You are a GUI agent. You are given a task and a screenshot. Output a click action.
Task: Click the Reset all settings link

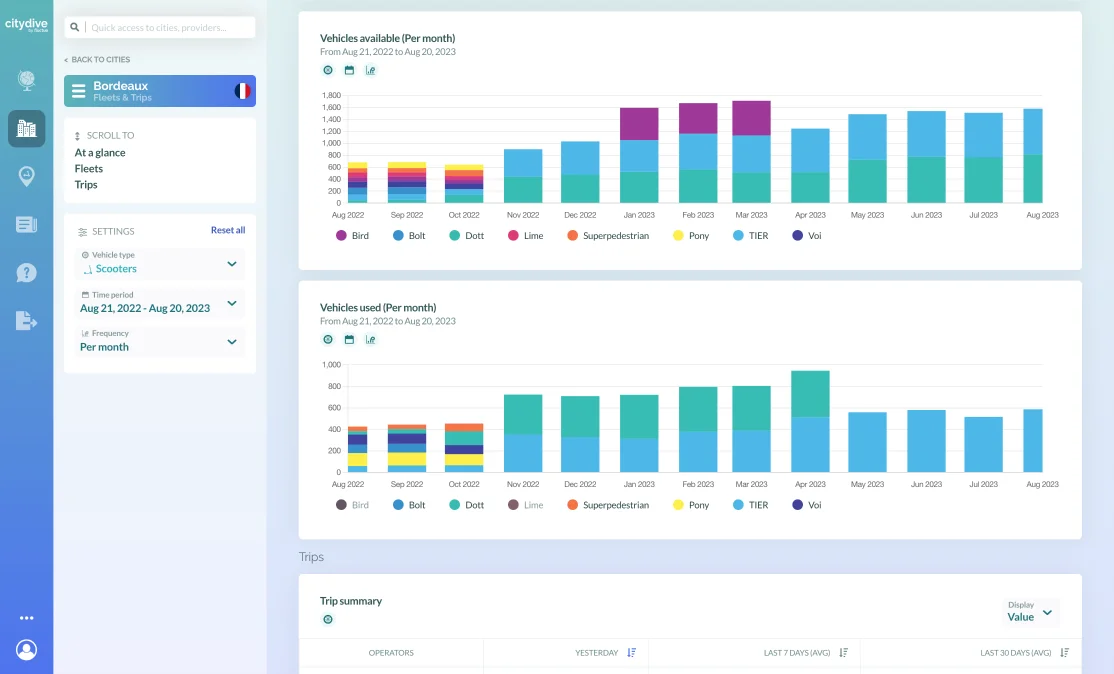click(x=227, y=230)
